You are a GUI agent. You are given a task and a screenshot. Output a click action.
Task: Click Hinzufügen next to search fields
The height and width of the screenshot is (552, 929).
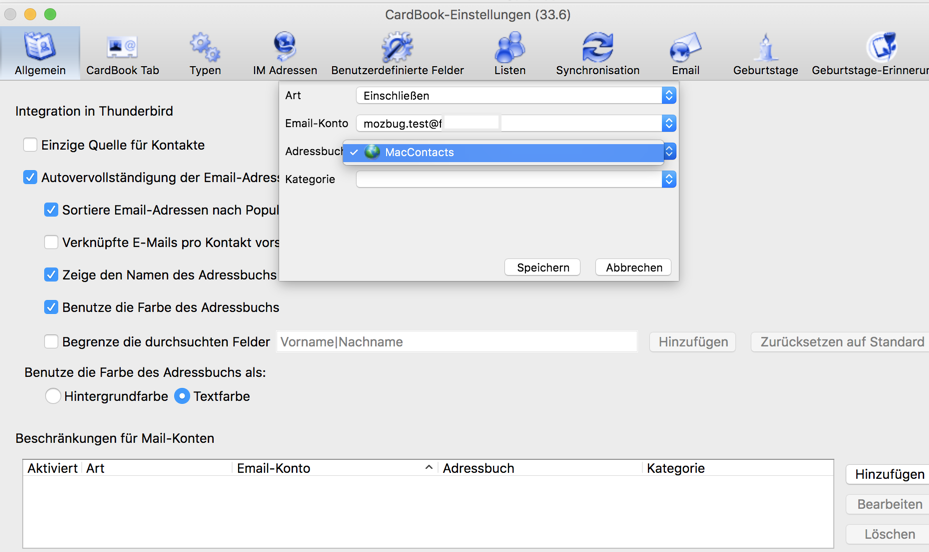(693, 342)
